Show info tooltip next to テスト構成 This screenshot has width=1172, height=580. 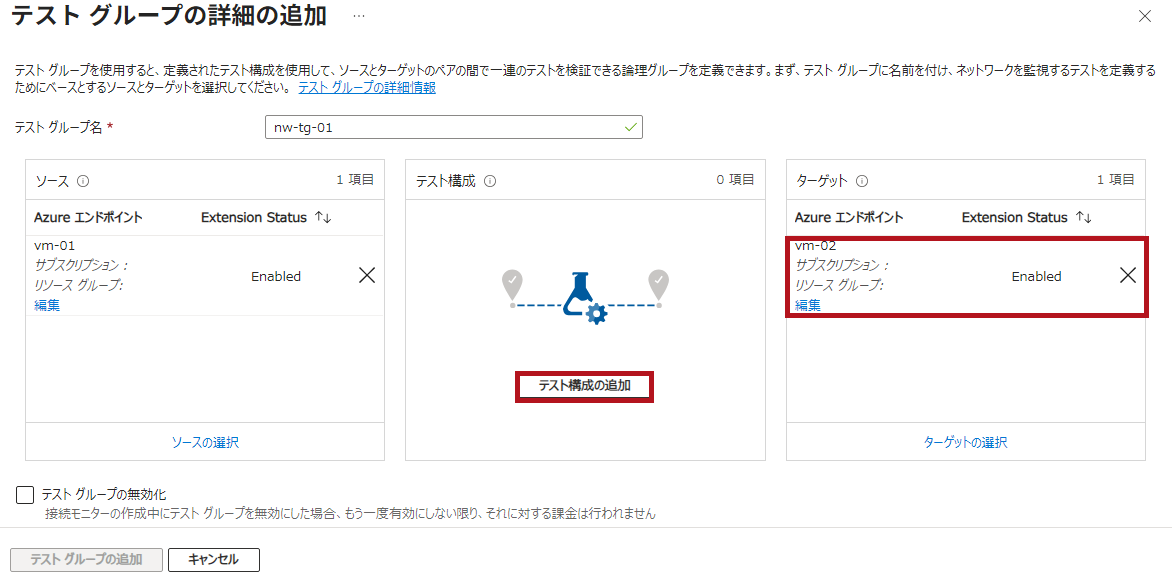point(490,181)
